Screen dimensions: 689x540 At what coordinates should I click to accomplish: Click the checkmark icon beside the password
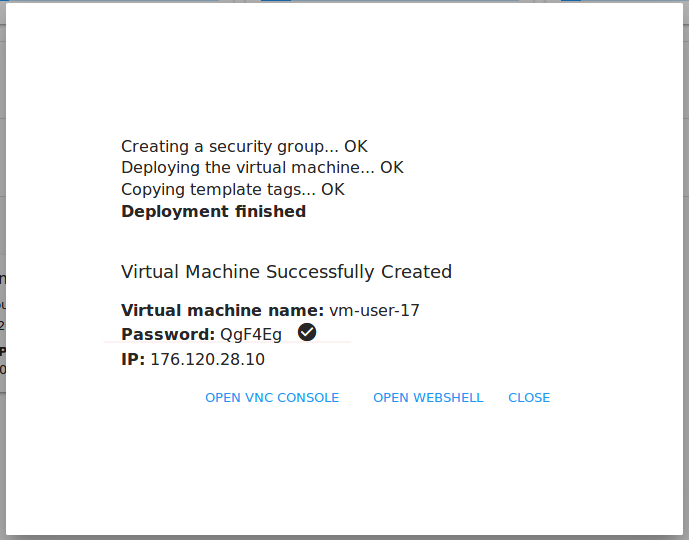click(307, 332)
